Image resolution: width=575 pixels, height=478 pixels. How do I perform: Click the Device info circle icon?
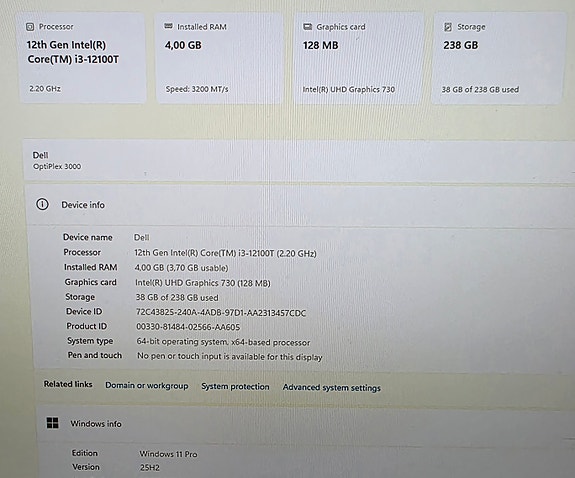point(43,204)
